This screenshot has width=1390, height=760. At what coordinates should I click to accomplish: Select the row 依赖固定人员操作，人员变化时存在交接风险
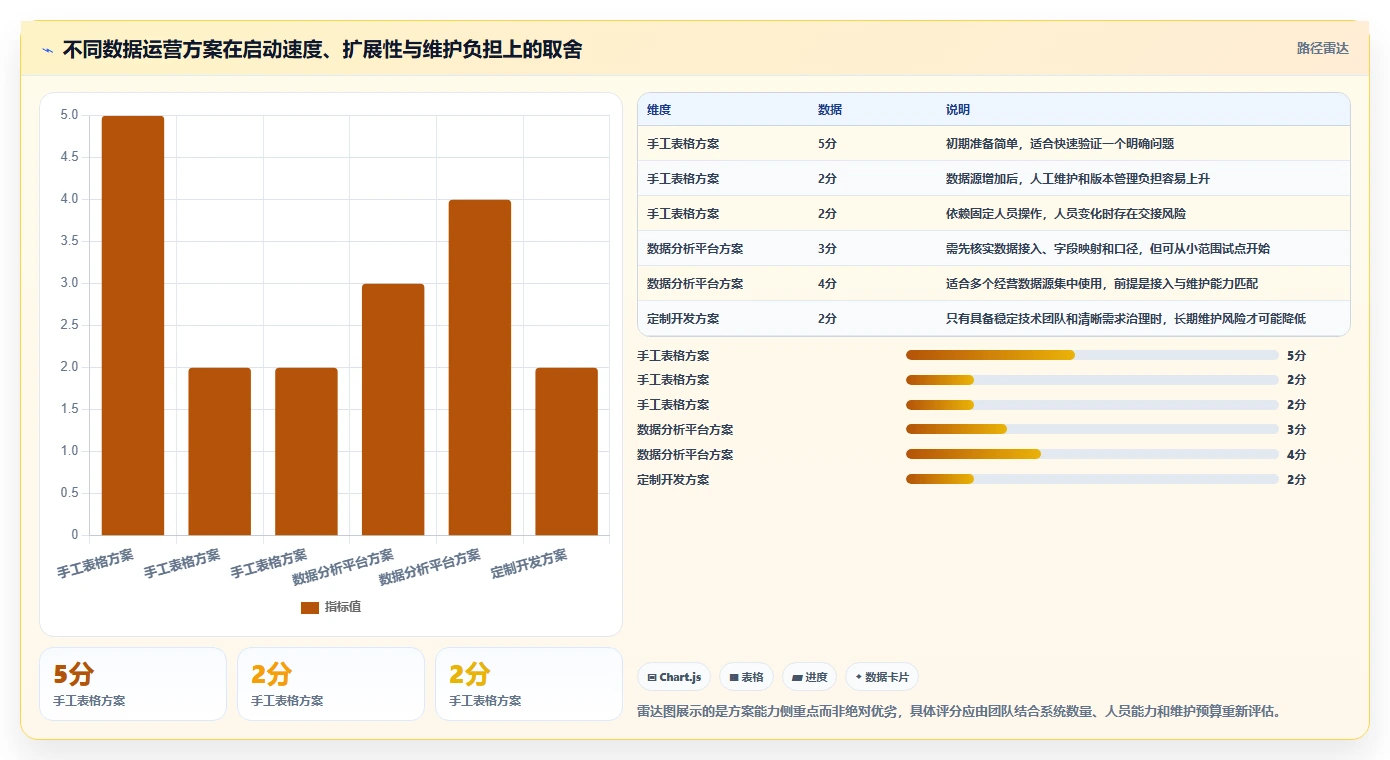994,213
